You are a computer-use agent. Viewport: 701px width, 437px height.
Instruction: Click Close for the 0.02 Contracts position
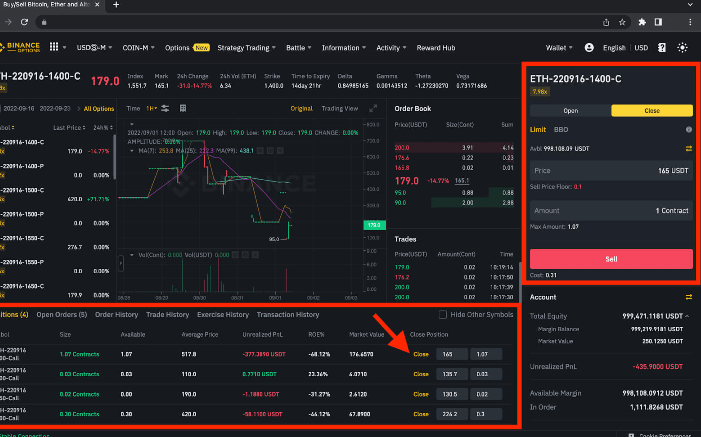click(421, 394)
